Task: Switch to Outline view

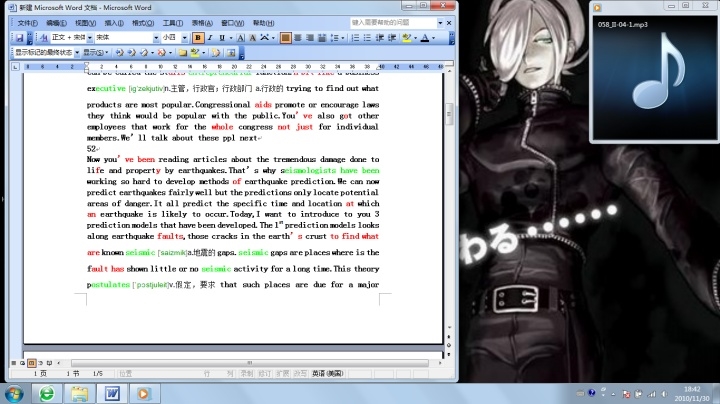Action: (40, 363)
